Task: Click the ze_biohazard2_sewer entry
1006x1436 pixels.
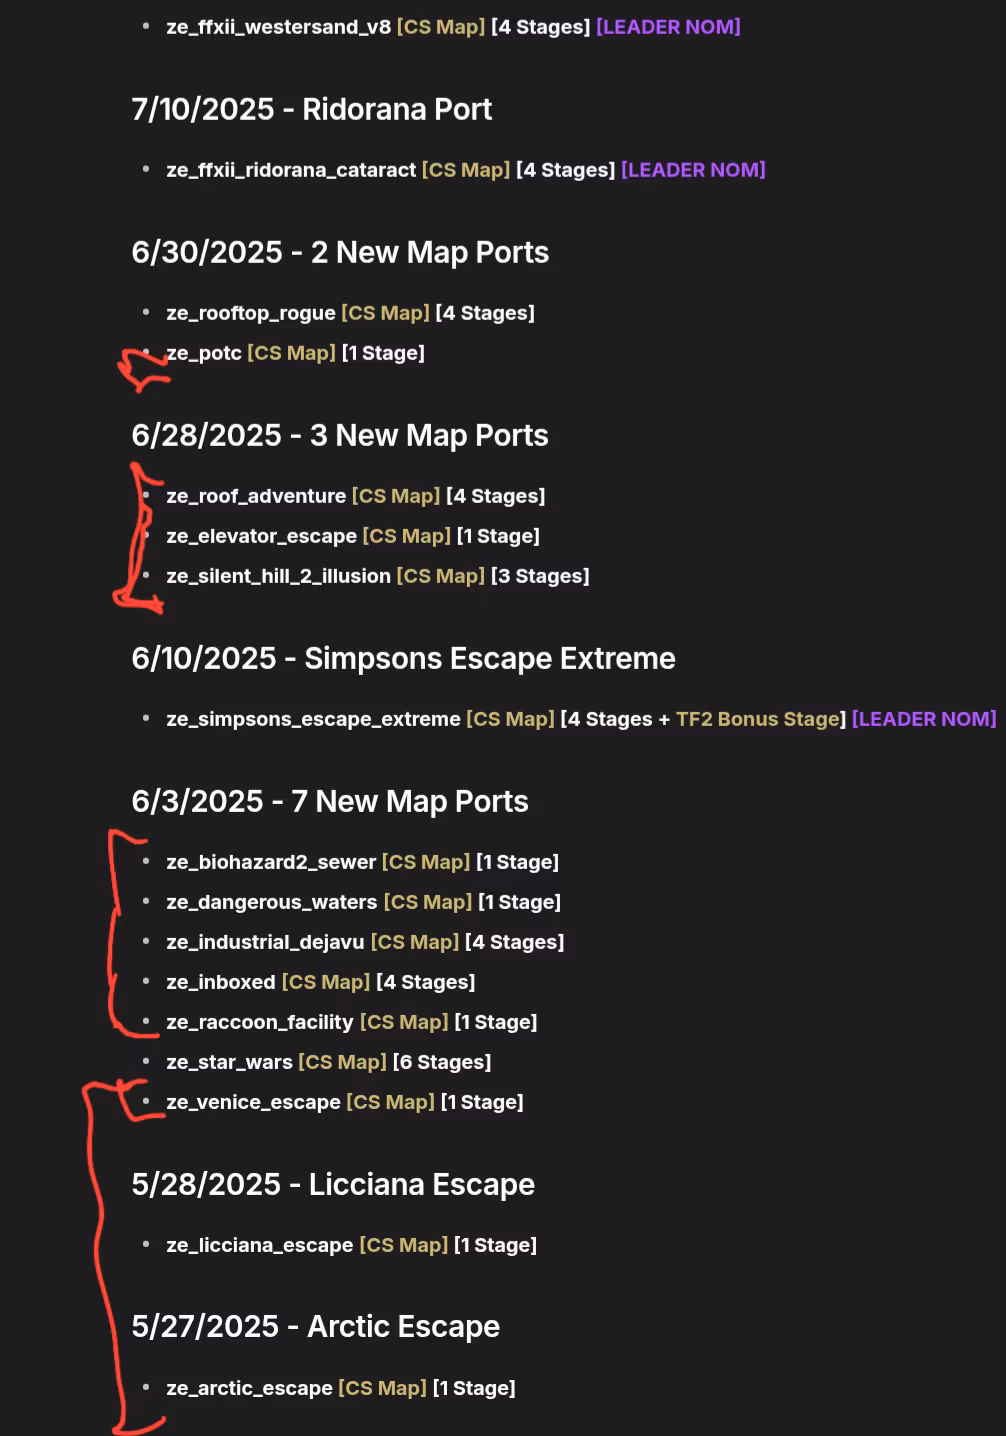Action: click(271, 862)
